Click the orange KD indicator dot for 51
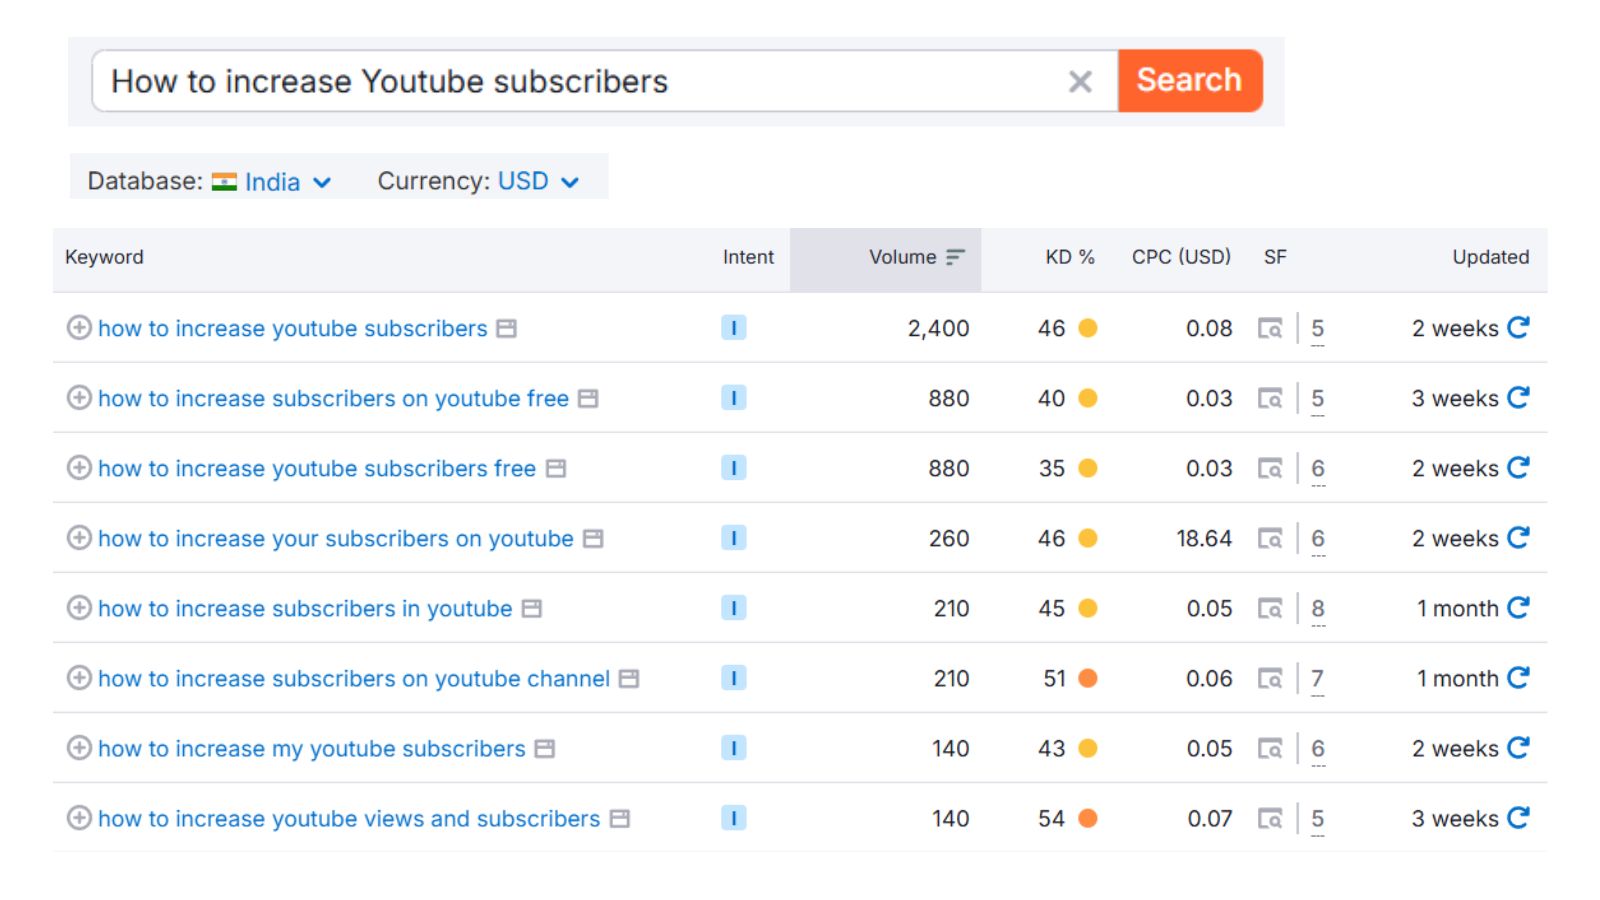This screenshot has width=1600, height=900. click(1088, 679)
